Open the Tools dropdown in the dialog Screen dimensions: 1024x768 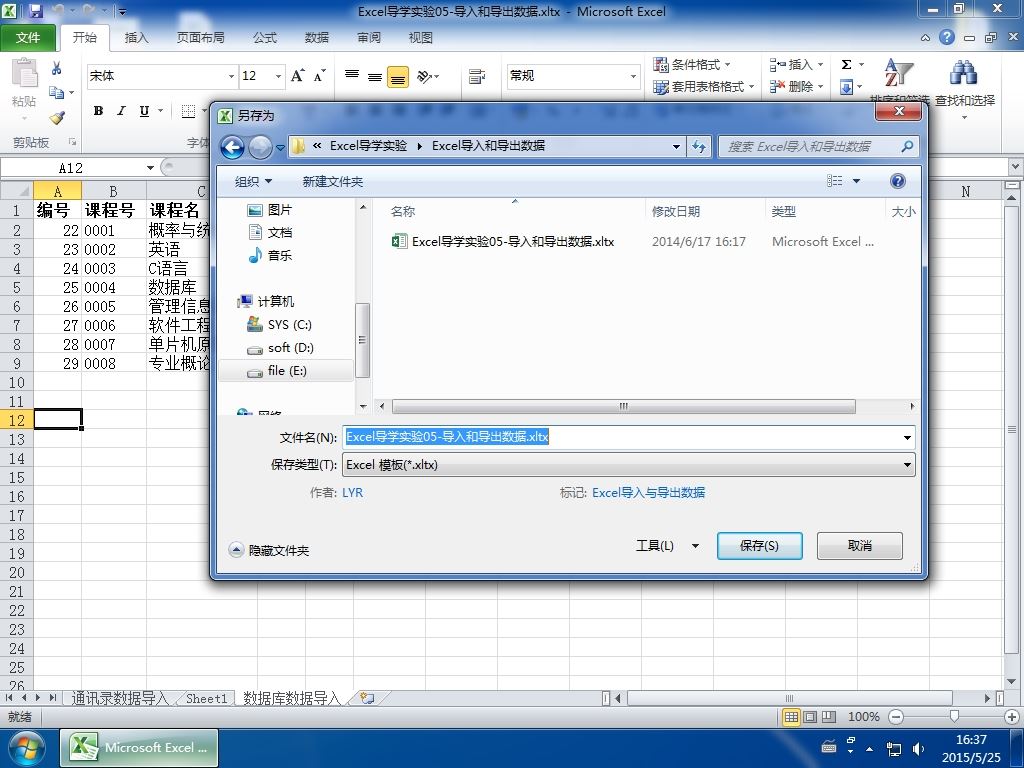pos(667,546)
